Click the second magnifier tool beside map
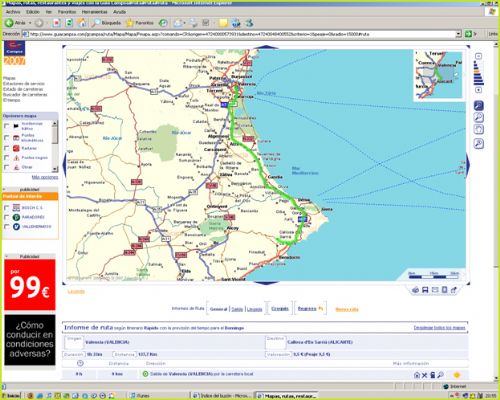The height and width of the screenshot is (400, 500). pyautogui.click(x=479, y=118)
